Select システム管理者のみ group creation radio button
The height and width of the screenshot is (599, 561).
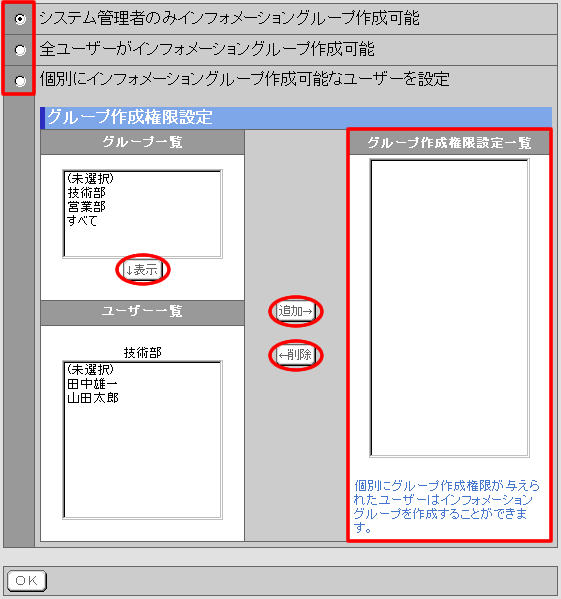point(20,19)
